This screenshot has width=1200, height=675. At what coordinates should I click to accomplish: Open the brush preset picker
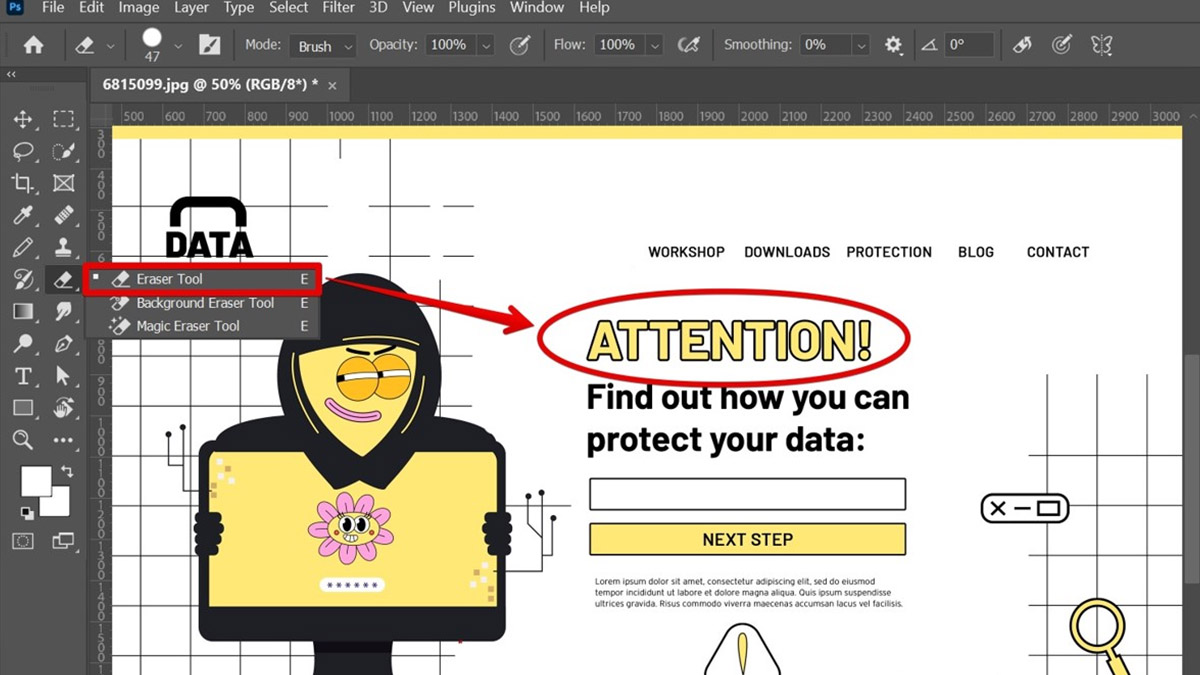[x=160, y=44]
